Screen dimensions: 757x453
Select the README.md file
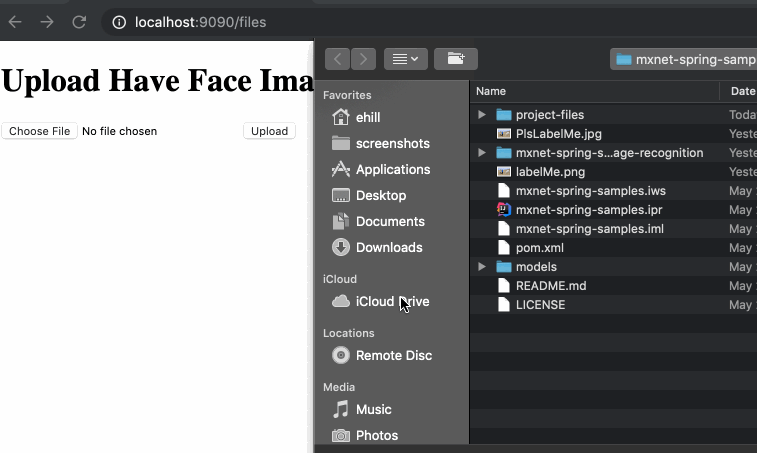click(614, 286)
